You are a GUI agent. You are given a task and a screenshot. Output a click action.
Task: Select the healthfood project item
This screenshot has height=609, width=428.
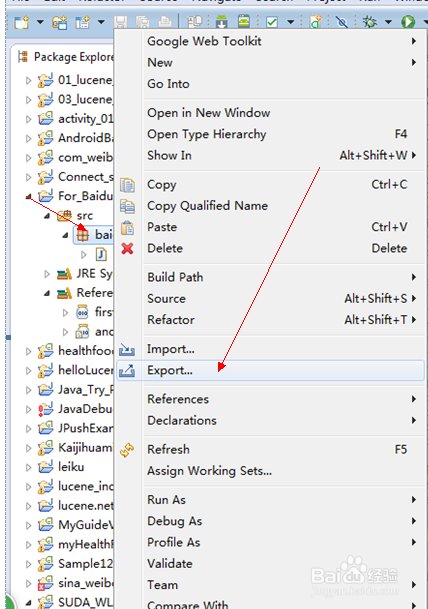pyautogui.click(x=76, y=351)
